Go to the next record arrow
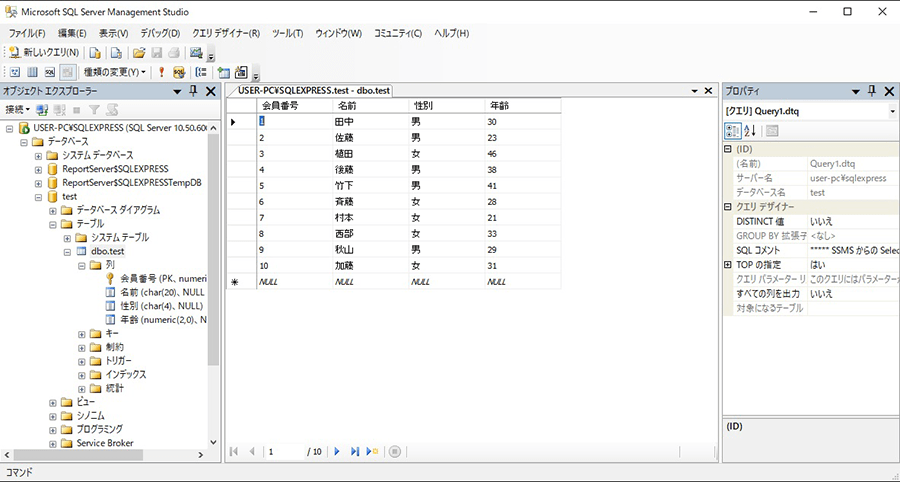 [337, 452]
